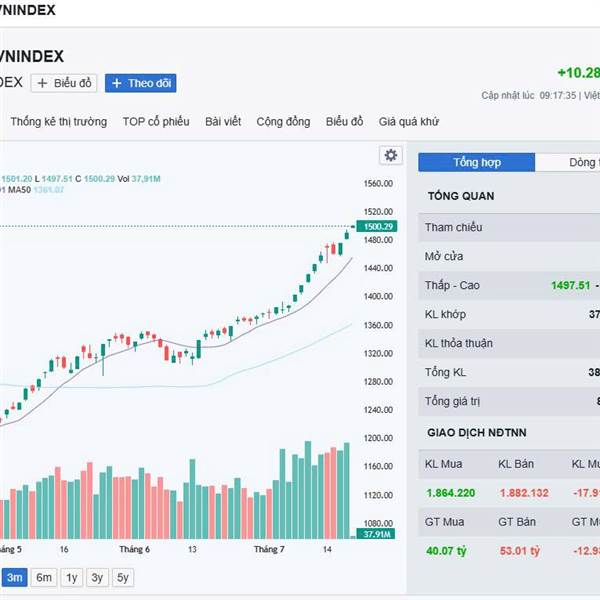The image size is (600, 600).
Task: Select the Tổng hợp panel tab
Action: (477, 162)
